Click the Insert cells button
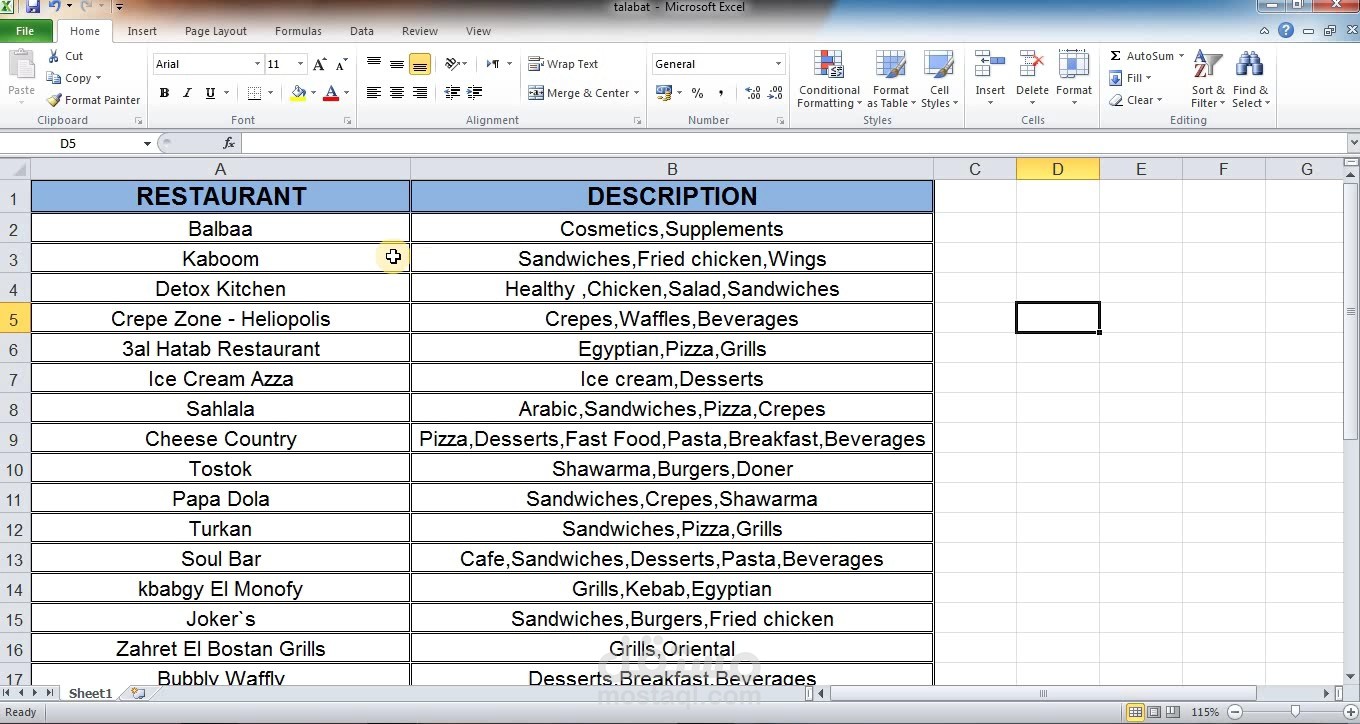The image size is (1360, 724). click(990, 79)
